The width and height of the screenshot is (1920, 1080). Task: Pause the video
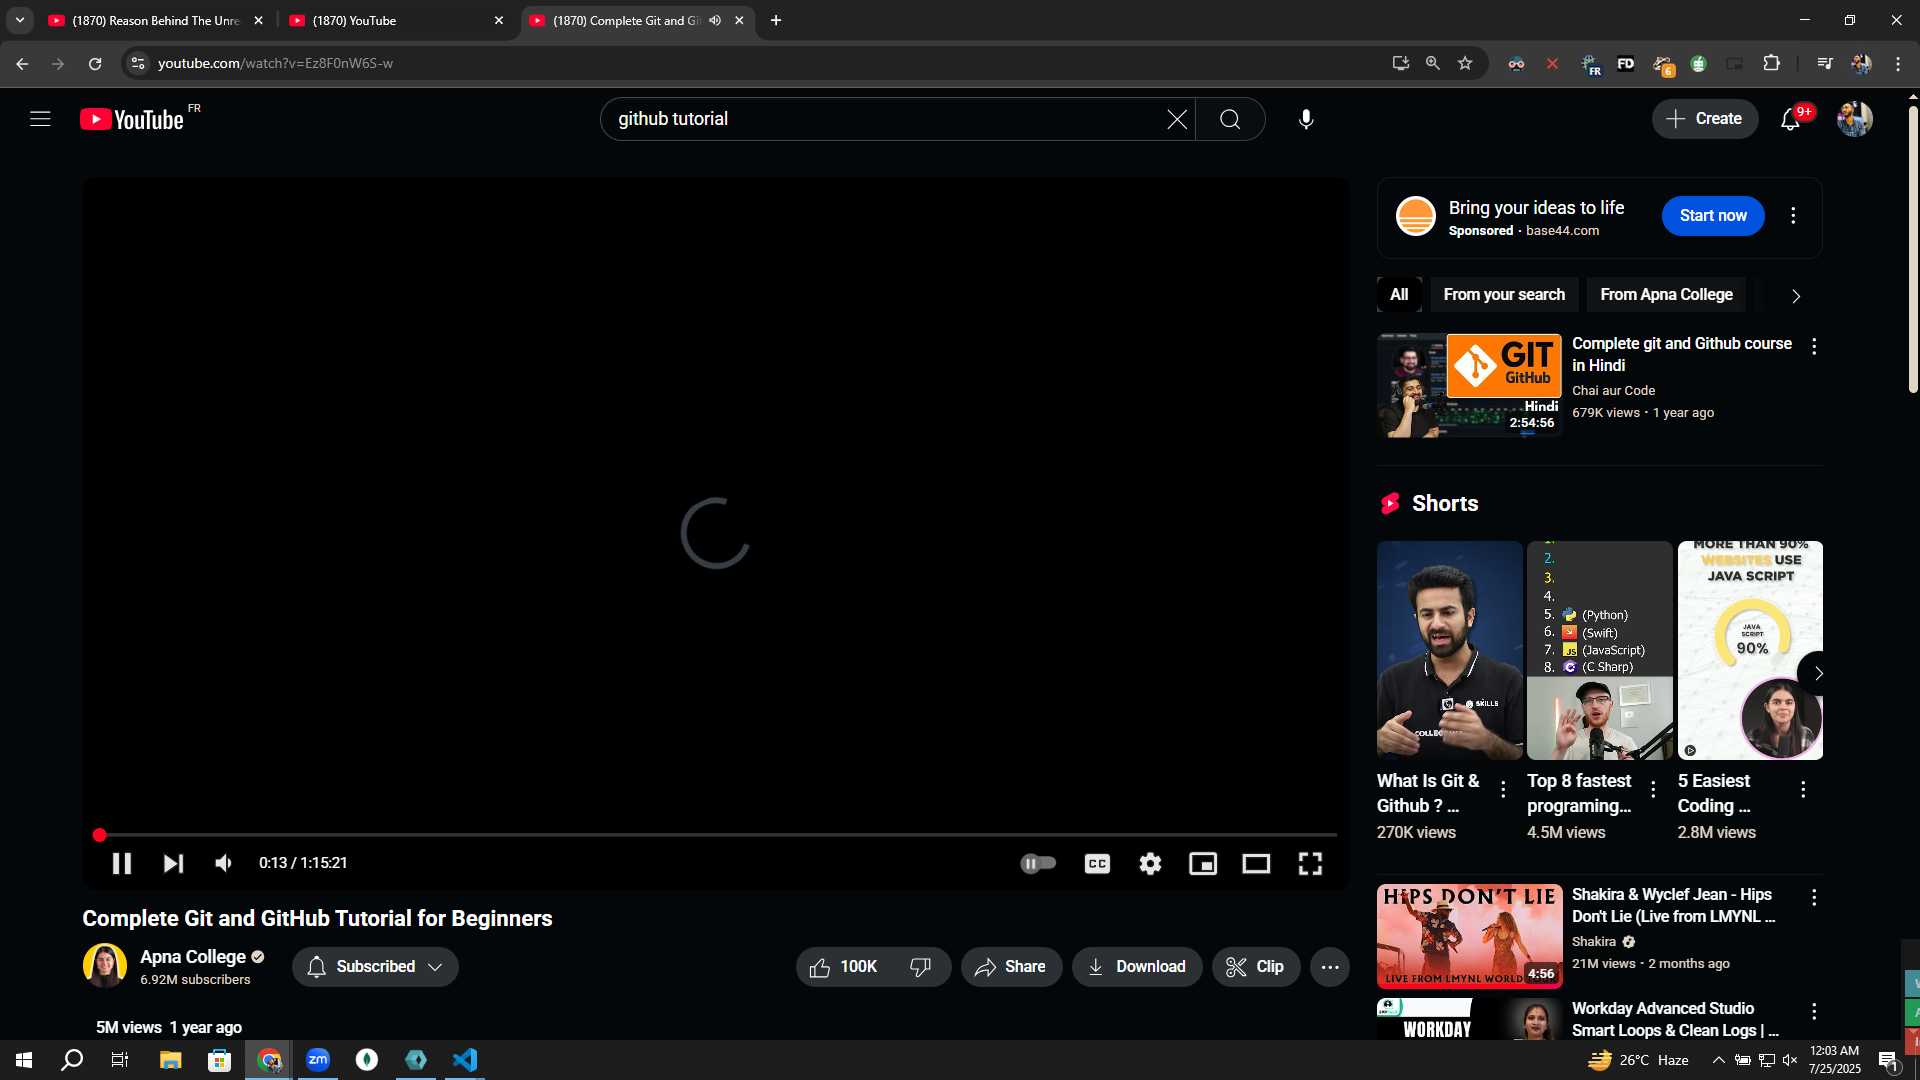[122, 863]
